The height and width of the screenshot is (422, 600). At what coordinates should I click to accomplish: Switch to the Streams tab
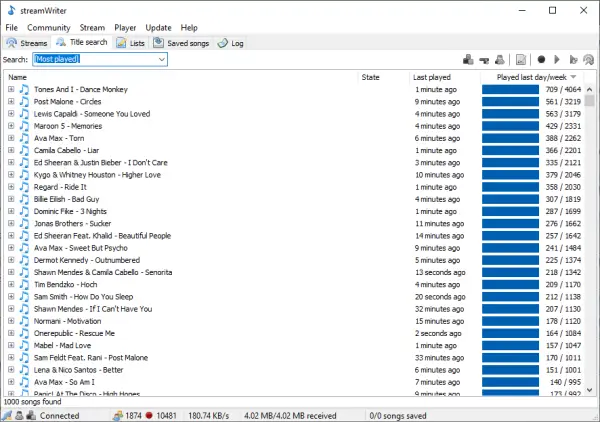tap(27, 43)
